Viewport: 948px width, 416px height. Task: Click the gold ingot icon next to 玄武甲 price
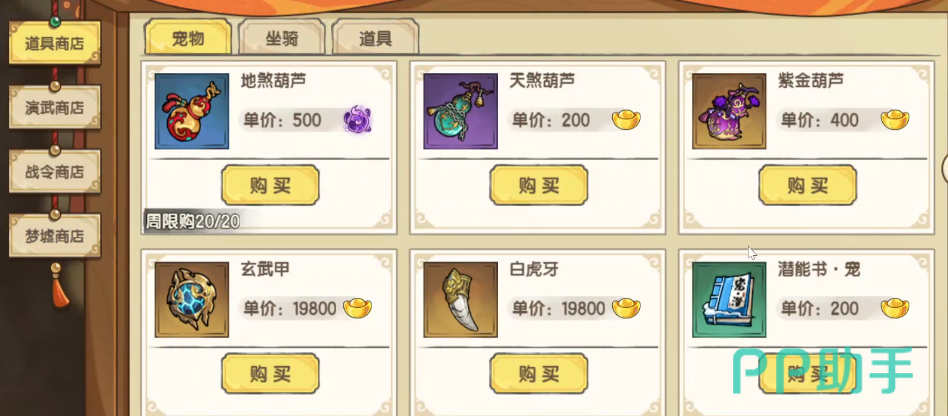[x=357, y=308]
